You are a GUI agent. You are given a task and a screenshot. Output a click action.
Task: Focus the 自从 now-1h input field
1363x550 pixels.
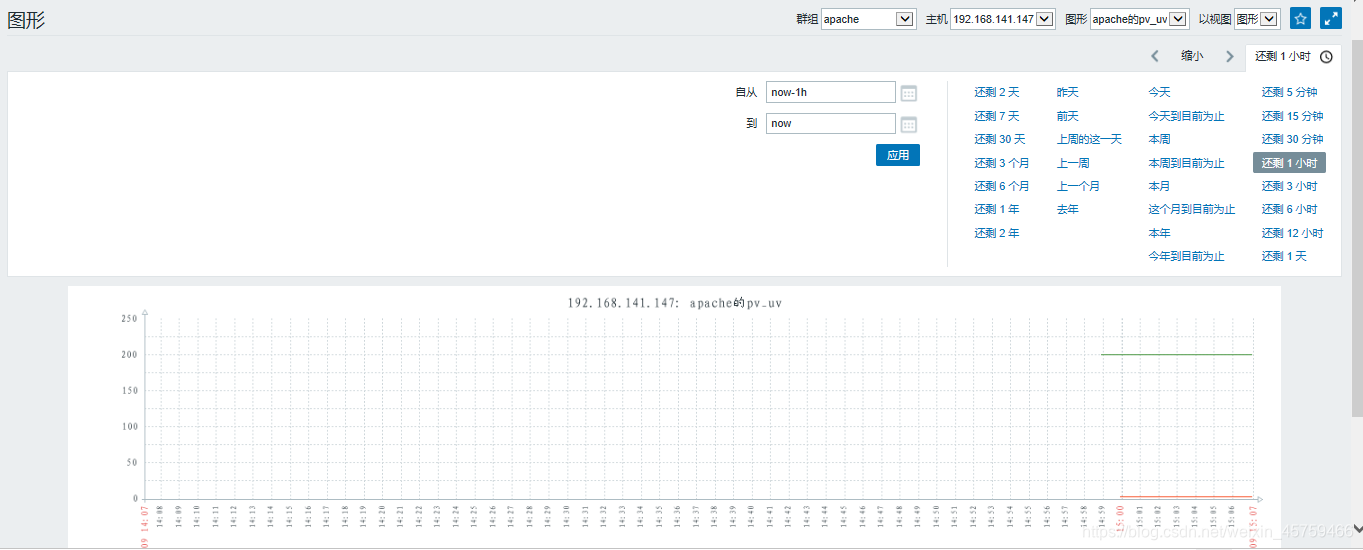(x=831, y=92)
